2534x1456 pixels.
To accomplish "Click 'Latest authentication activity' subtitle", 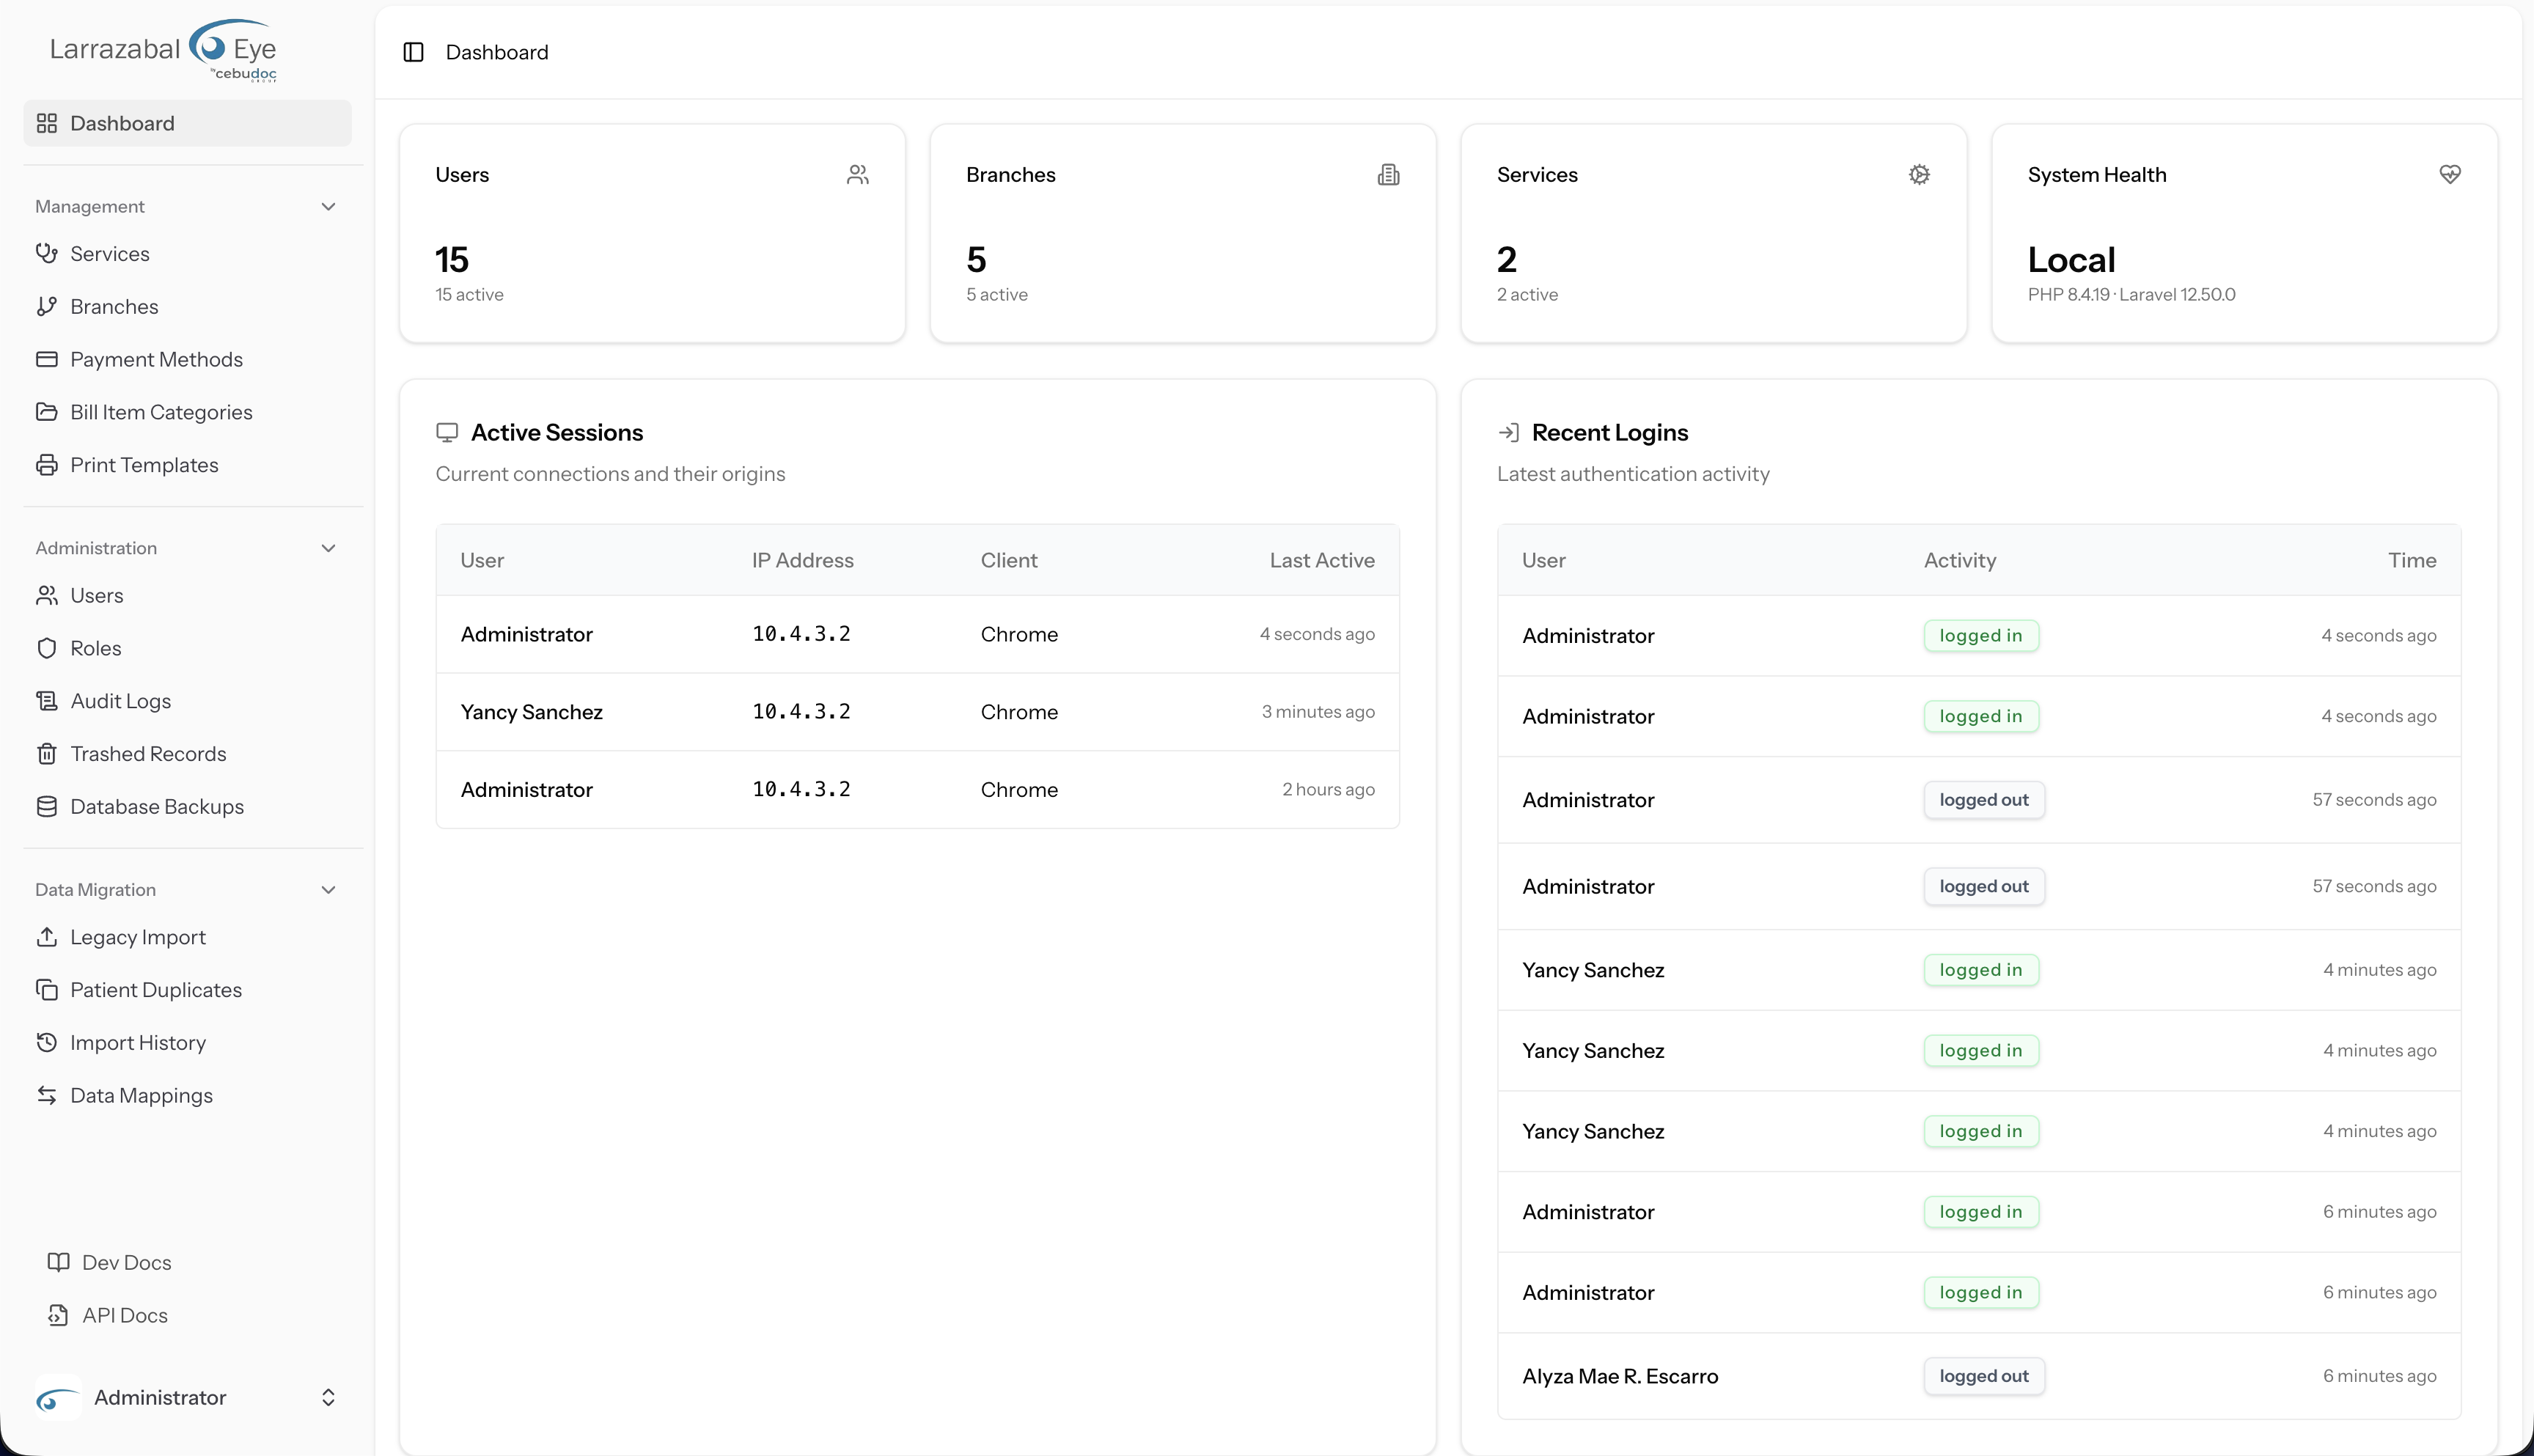I will pos(1633,474).
